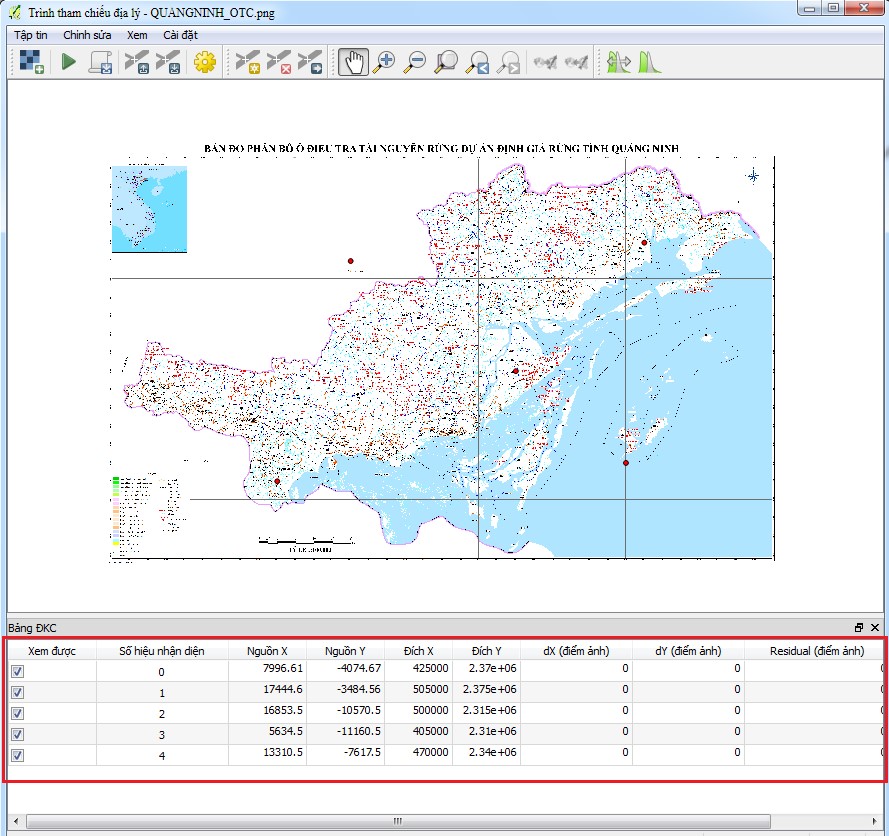The width and height of the screenshot is (889, 836).
Task: Start georeferencing with the green play icon
Action: tap(69, 62)
